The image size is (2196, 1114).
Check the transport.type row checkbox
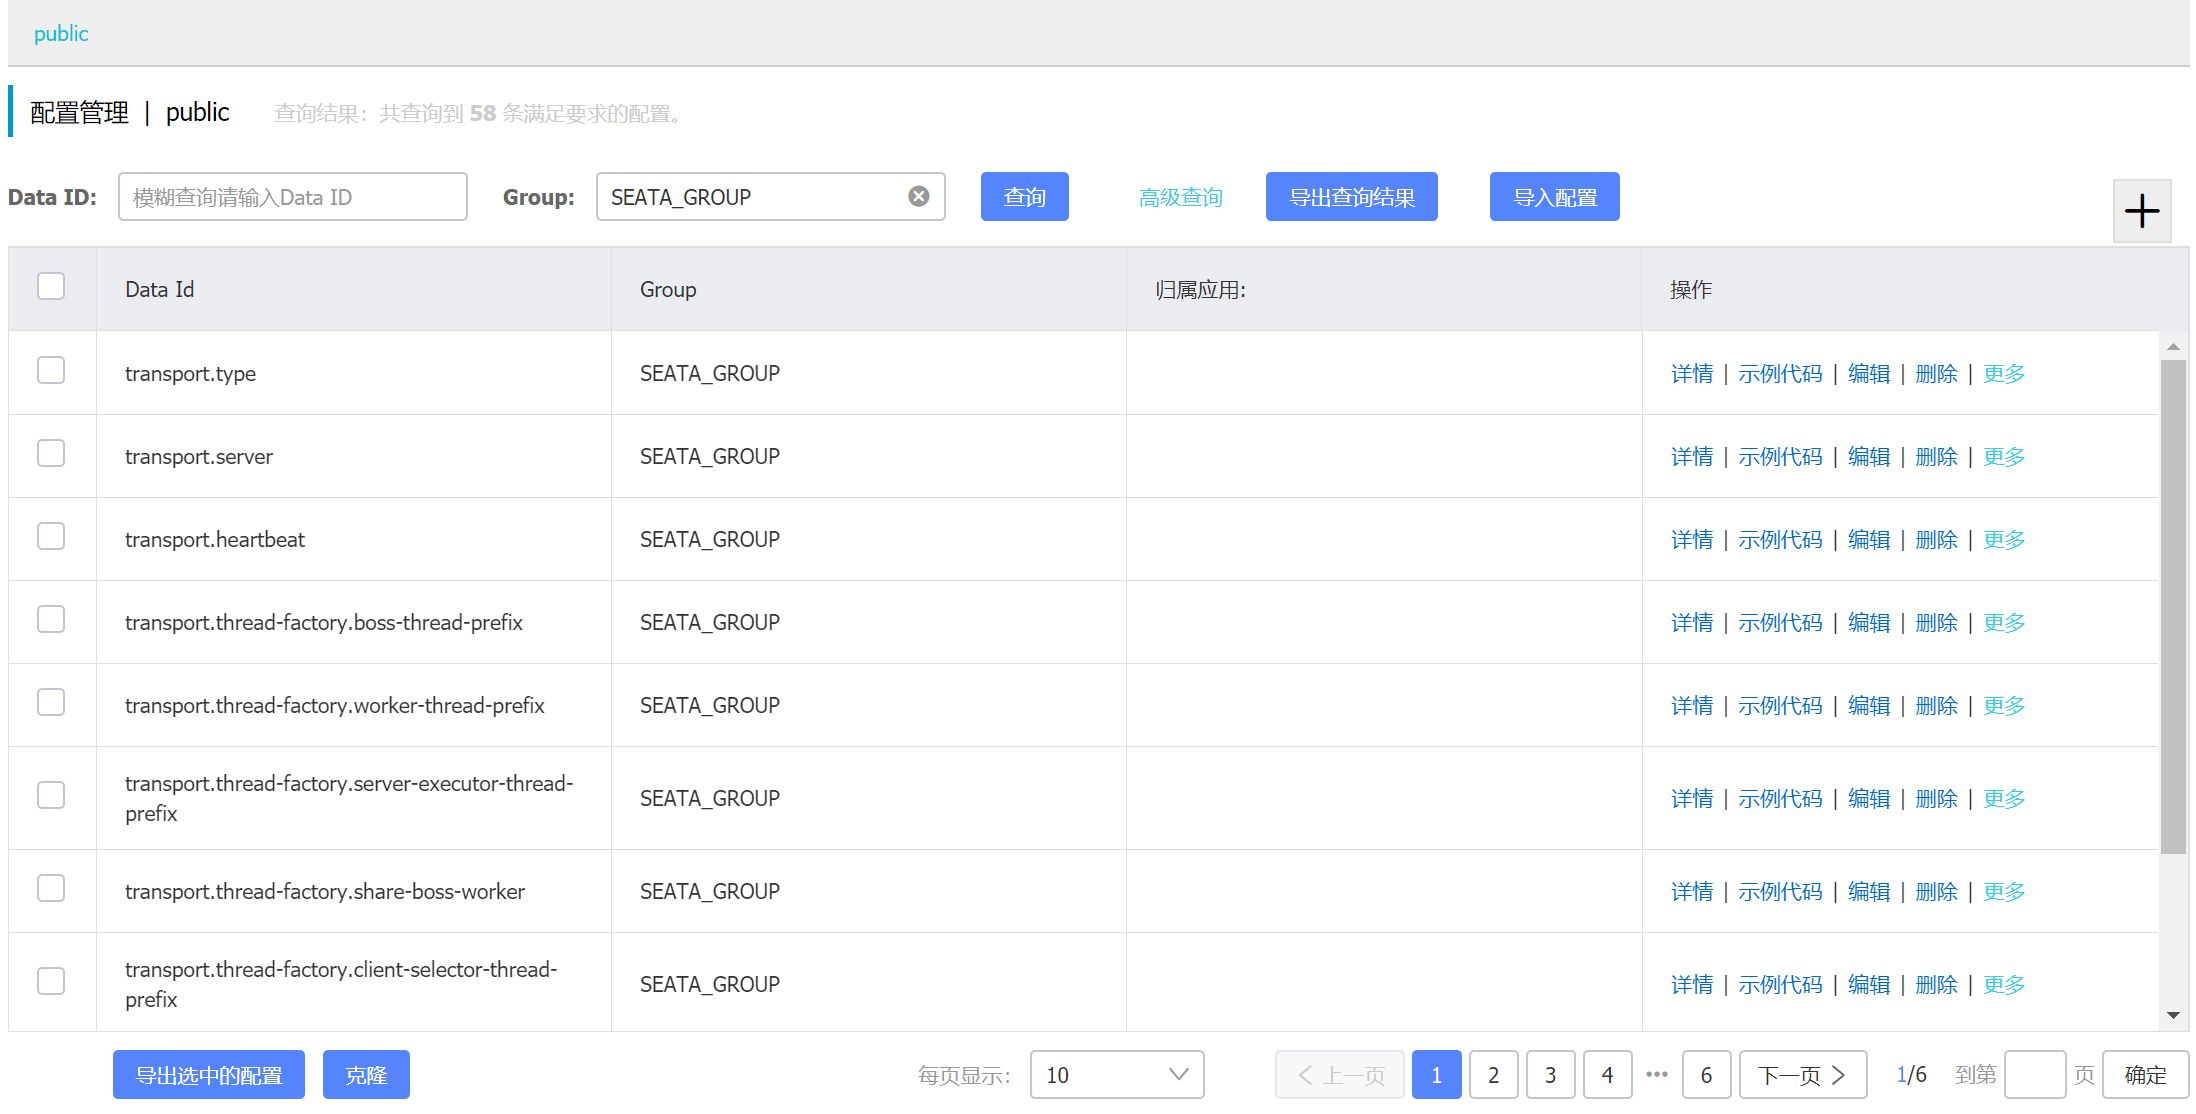51,371
